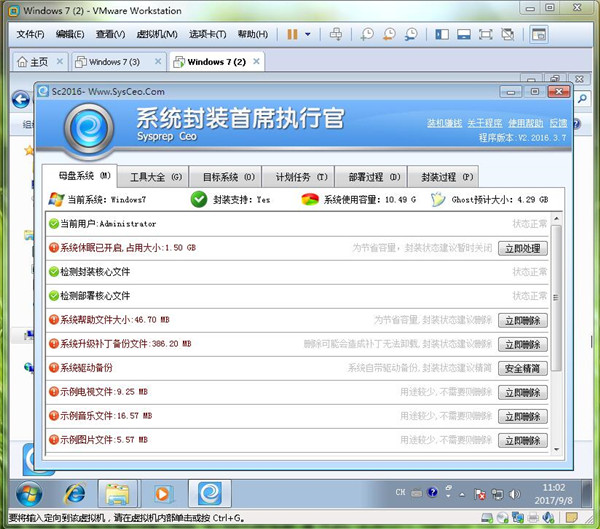Click VMware hard disk status icon
Viewport: 600px width, 529px height.
[x=487, y=518]
